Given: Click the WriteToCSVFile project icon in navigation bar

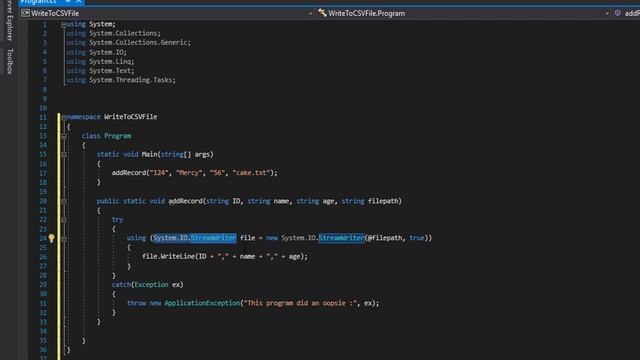Looking at the screenshot, I should (x=25, y=13).
